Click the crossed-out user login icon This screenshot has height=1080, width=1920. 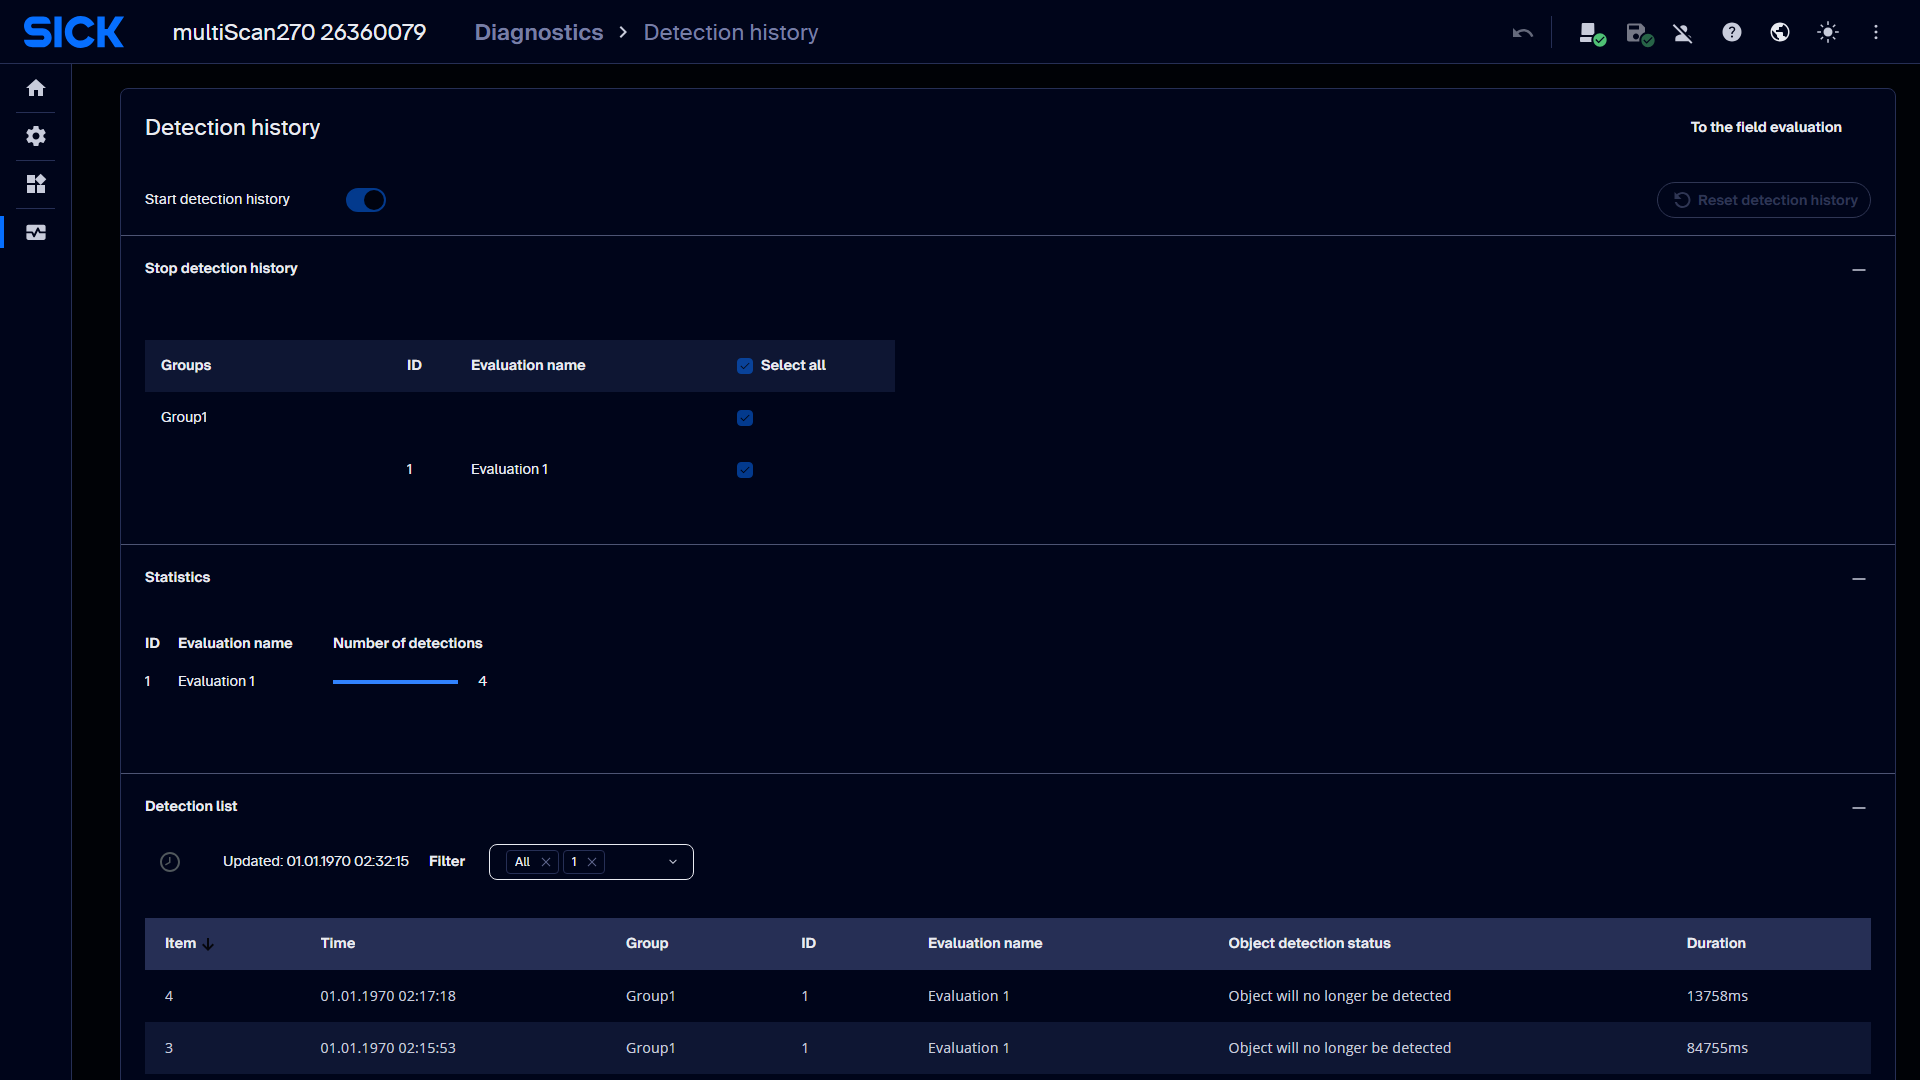click(1683, 33)
